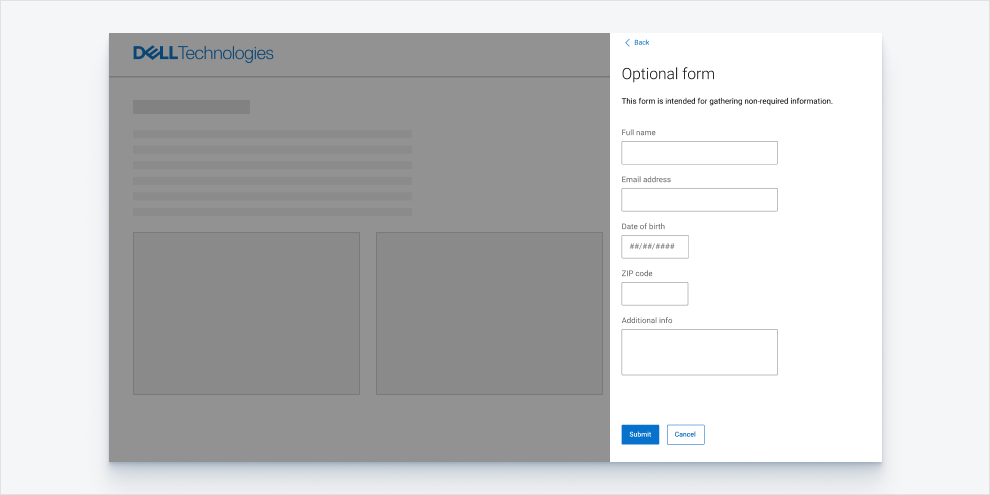Click the "Full name" field label
Screen dimensions: 990x495
click(x=638, y=133)
